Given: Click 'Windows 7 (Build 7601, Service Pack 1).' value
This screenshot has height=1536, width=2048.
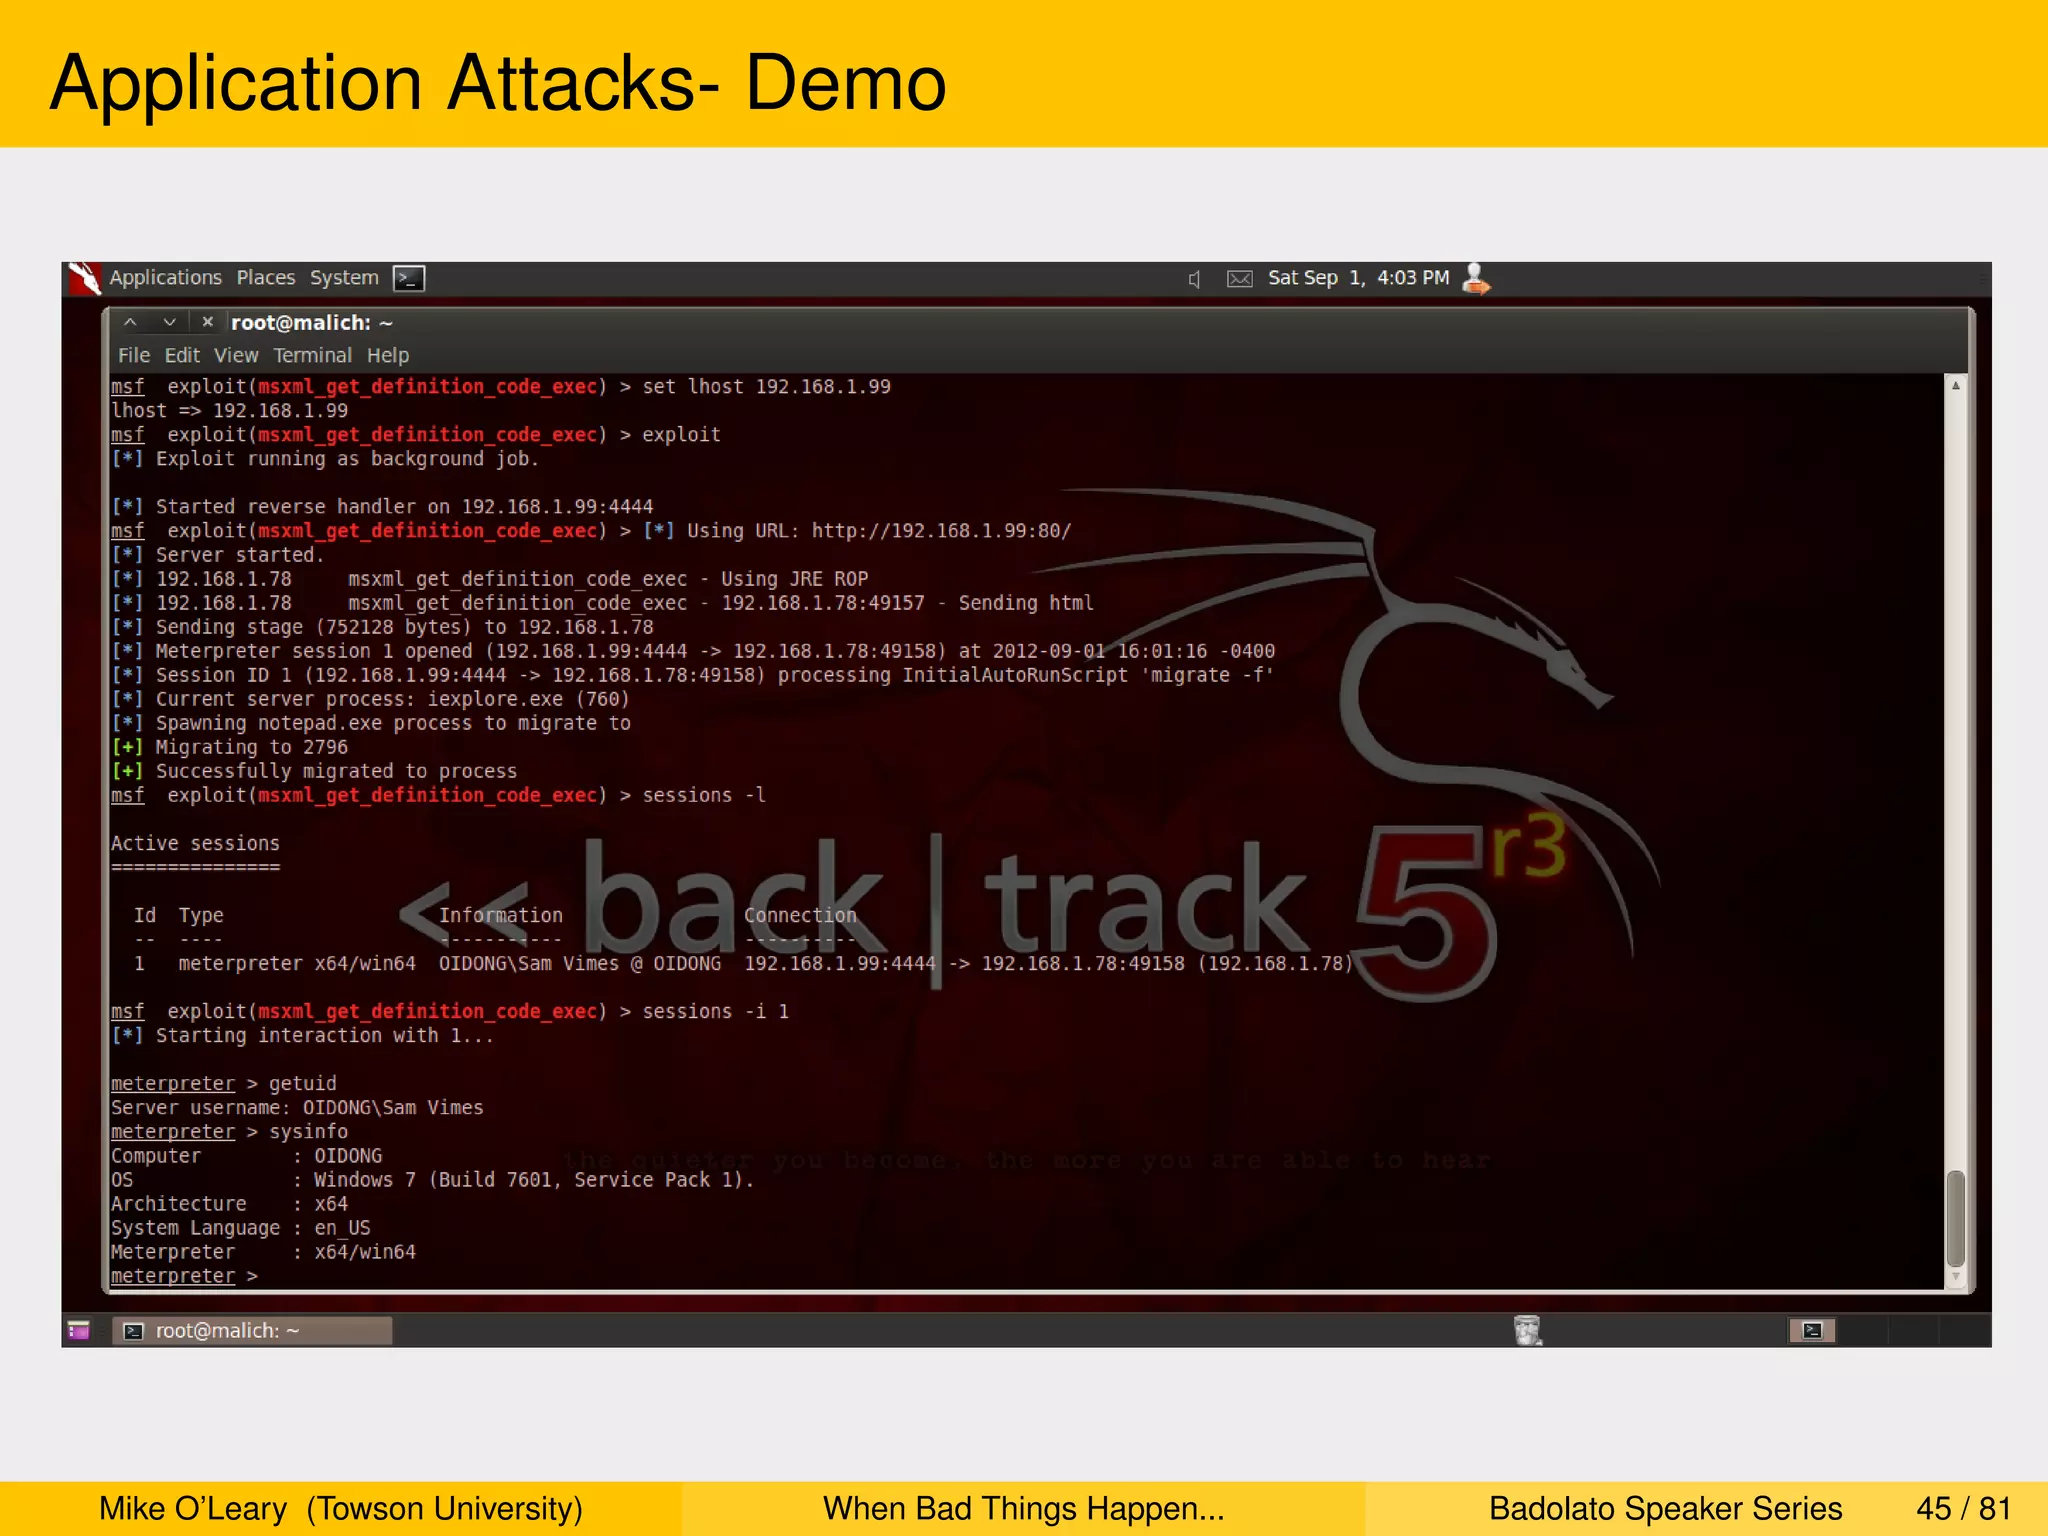Looking at the screenshot, I should click(534, 1179).
